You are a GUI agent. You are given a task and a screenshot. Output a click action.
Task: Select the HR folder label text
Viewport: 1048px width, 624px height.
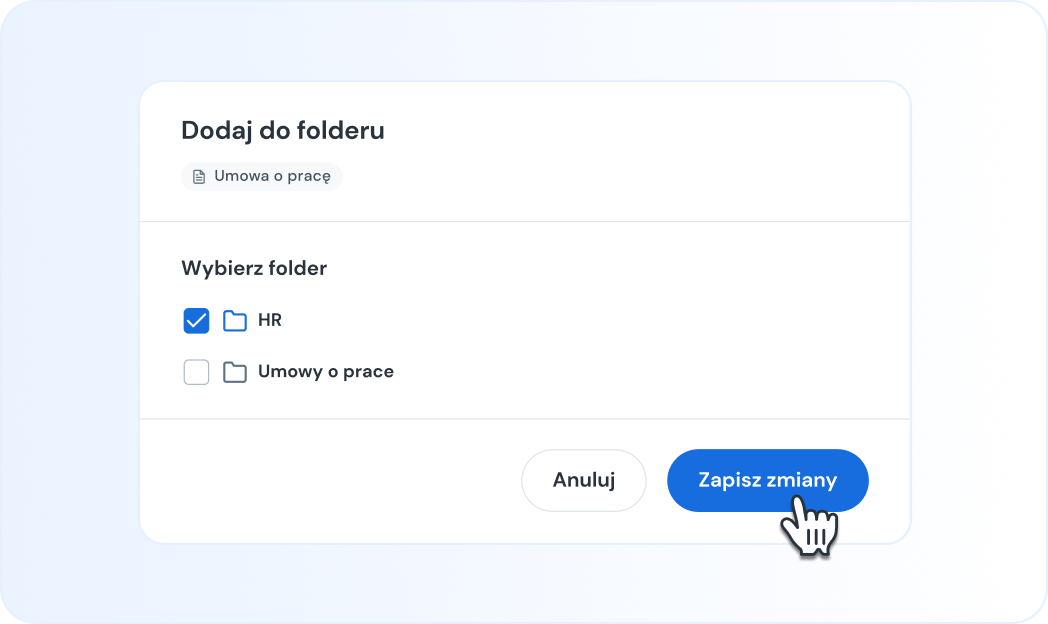pos(269,320)
